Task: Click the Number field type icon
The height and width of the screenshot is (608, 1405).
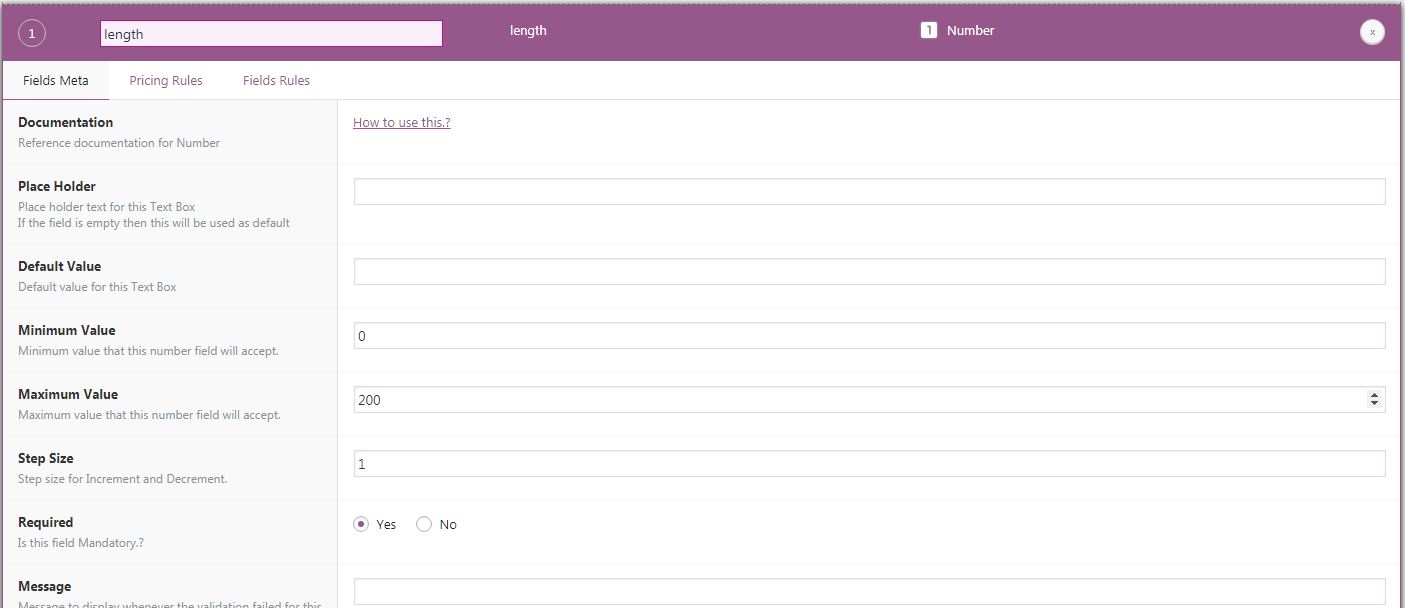Action: pos(928,30)
